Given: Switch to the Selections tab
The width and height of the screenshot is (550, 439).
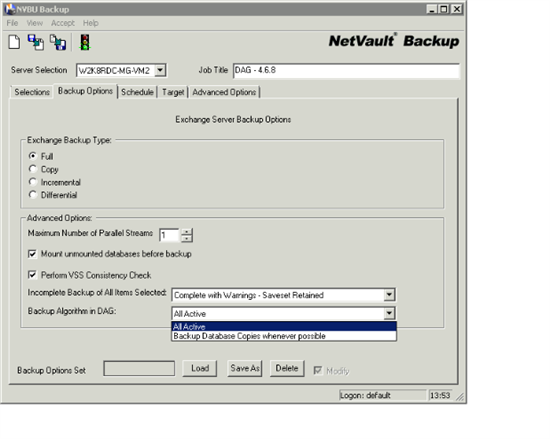Looking at the screenshot, I should pyautogui.click(x=32, y=92).
